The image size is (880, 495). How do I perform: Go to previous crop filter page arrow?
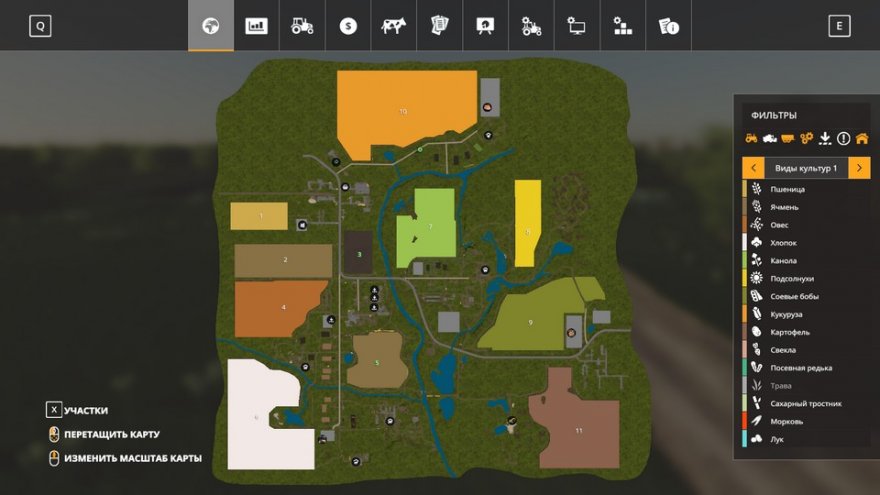pyautogui.click(x=753, y=168)
